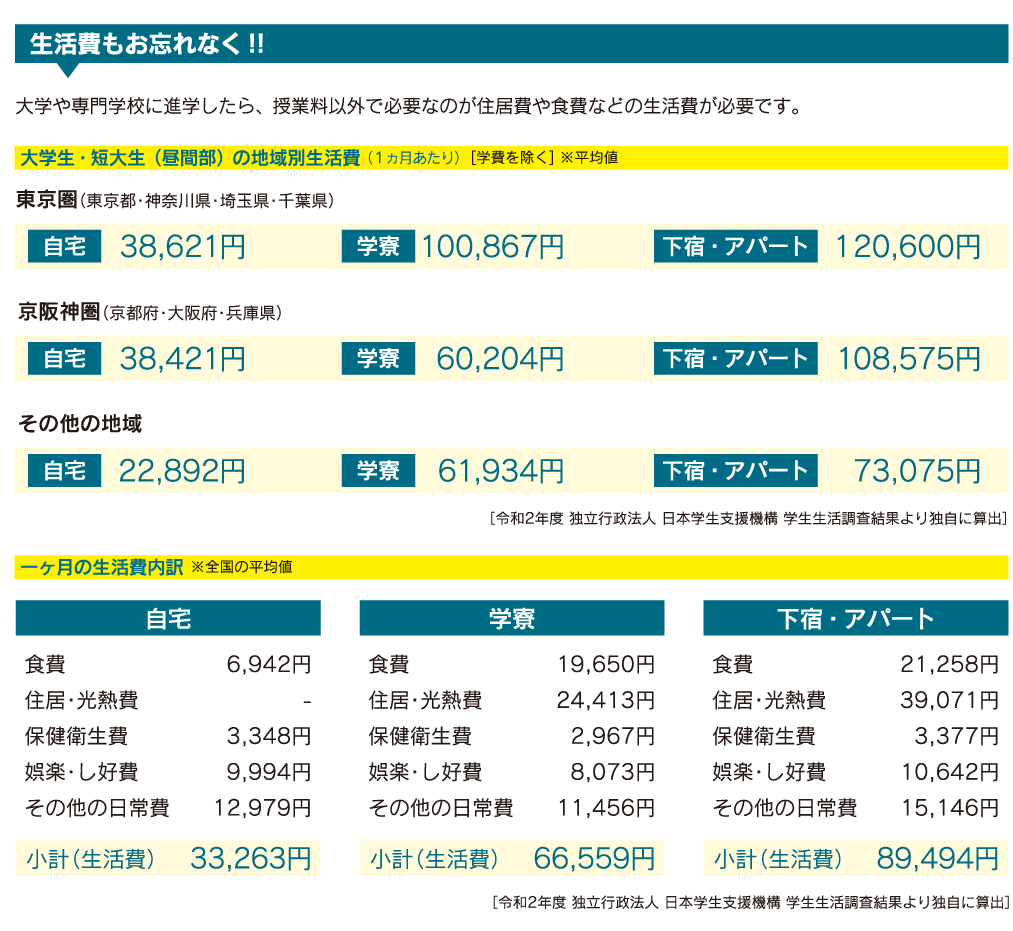Select the 自宅 breakdown table header
Viewport: 1013px width, 931px height.
point(168,619)
